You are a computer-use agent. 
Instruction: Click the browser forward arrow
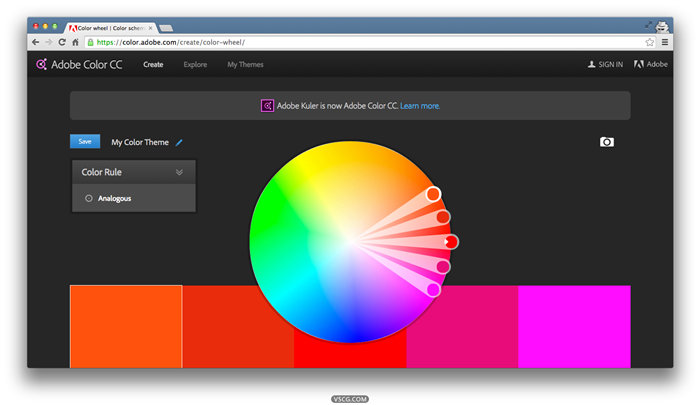(x=49, y=42)
